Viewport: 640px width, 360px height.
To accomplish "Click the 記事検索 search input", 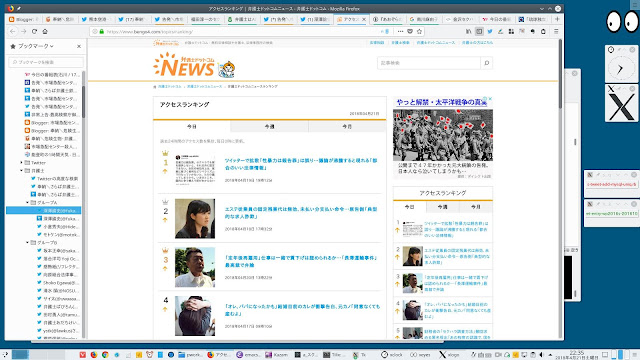I will [429, 63].
